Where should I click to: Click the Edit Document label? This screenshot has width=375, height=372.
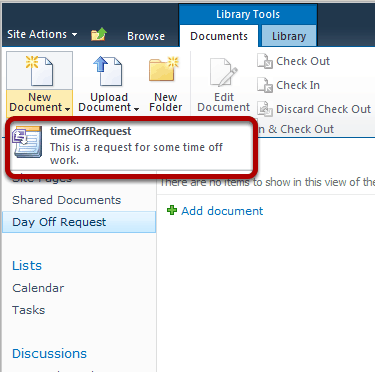[x=224, y=102]
